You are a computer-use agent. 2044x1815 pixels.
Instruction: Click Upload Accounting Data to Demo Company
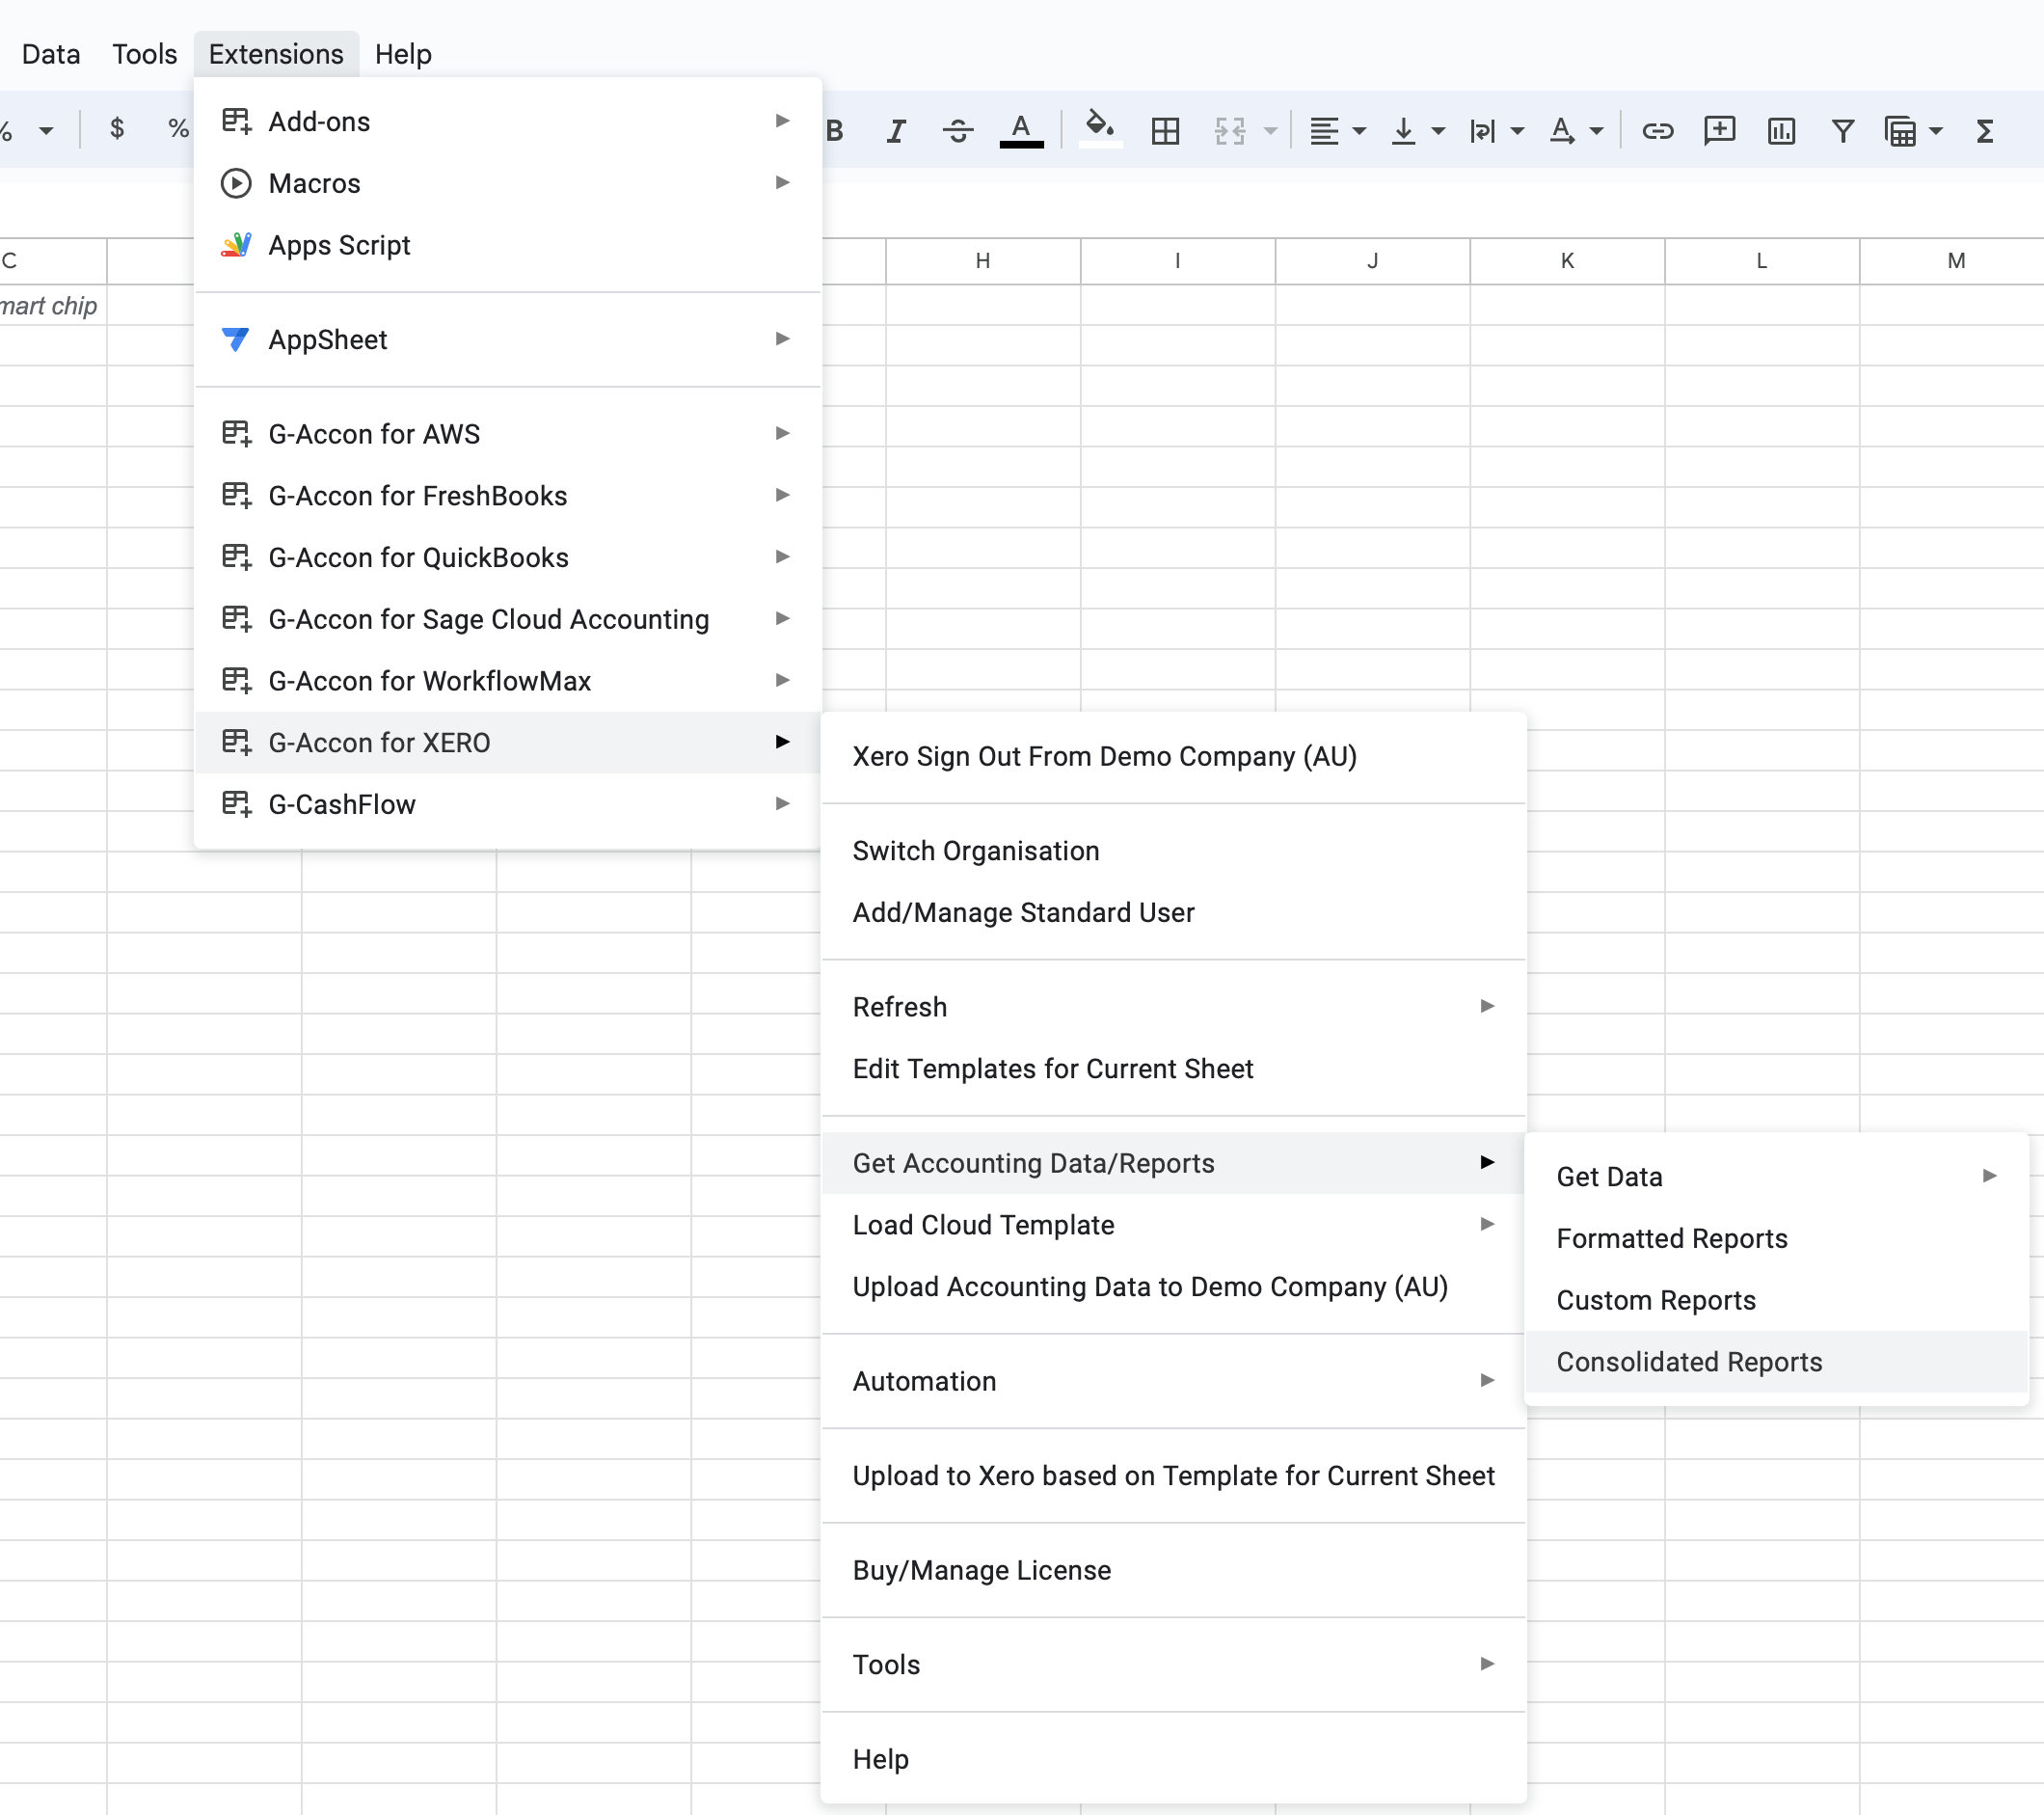coord(1174,1287)
